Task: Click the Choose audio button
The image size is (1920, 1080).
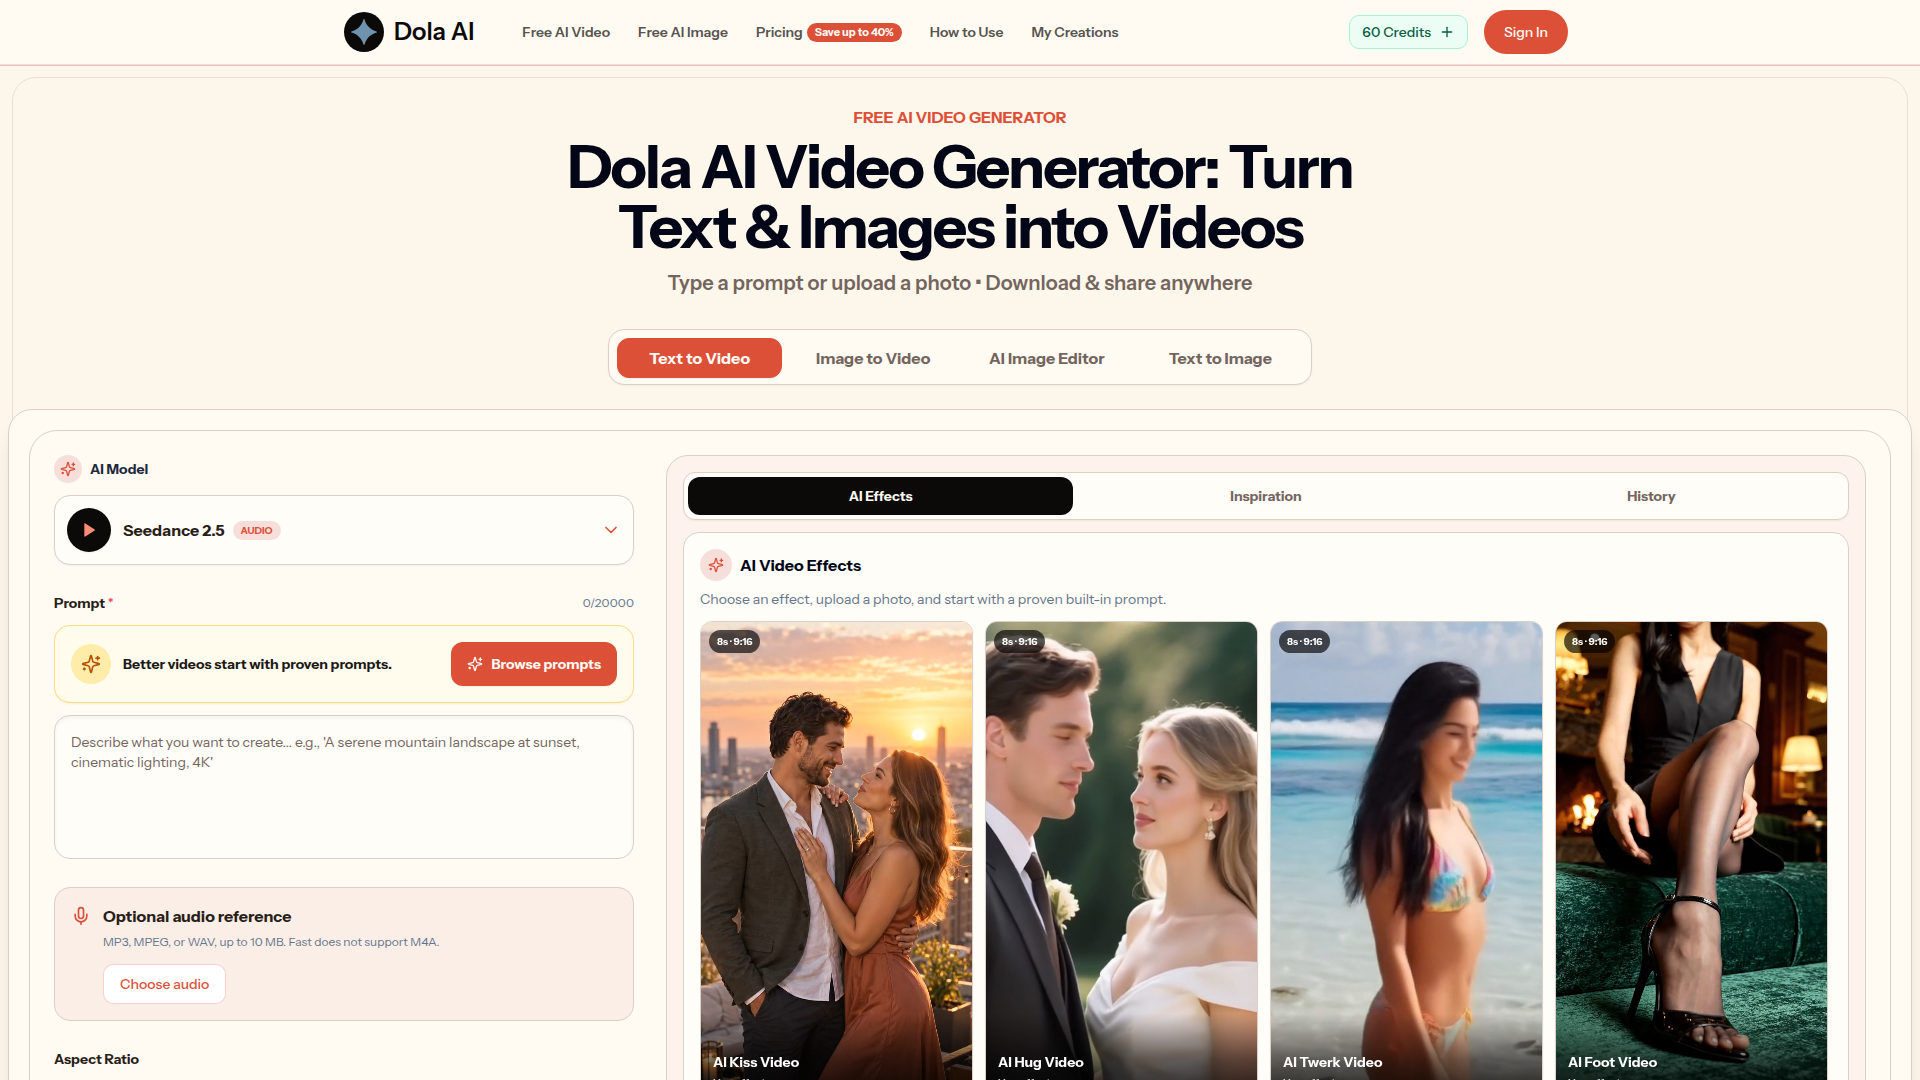Action: (164, 984)
